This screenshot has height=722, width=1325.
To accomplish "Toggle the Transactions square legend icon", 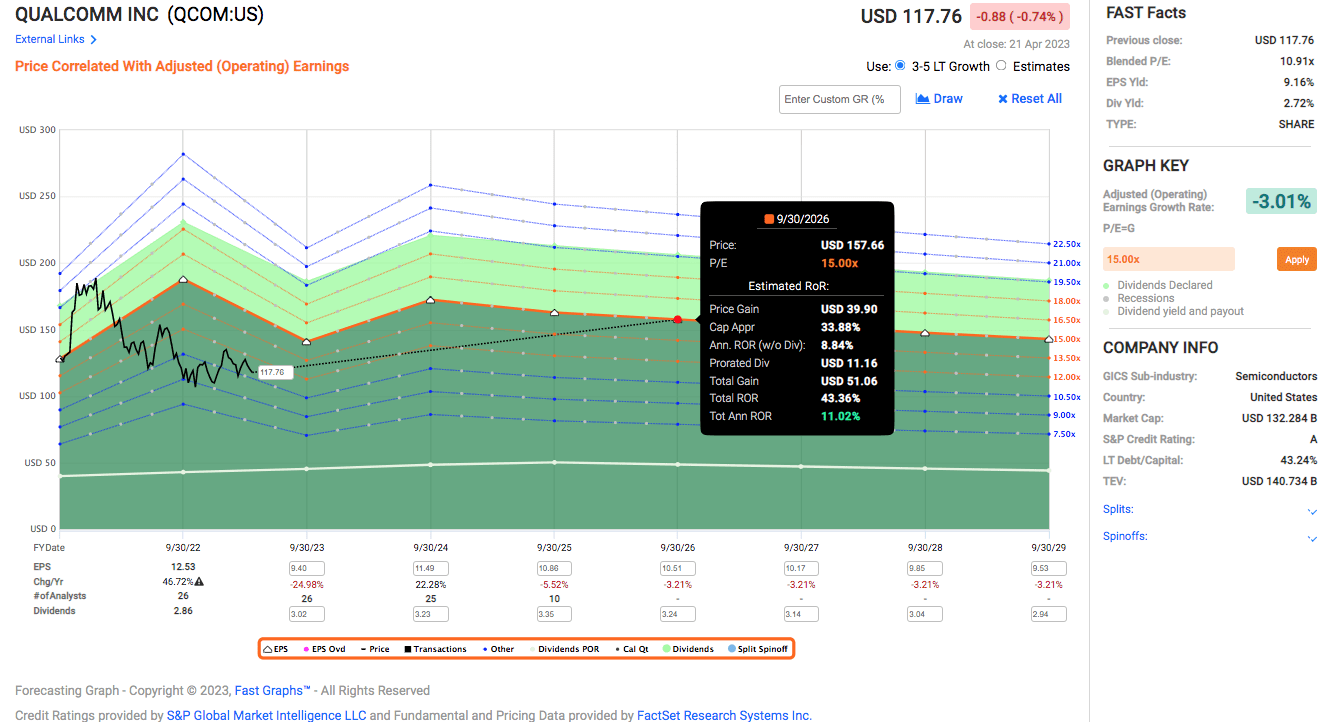I will (407, 649).
